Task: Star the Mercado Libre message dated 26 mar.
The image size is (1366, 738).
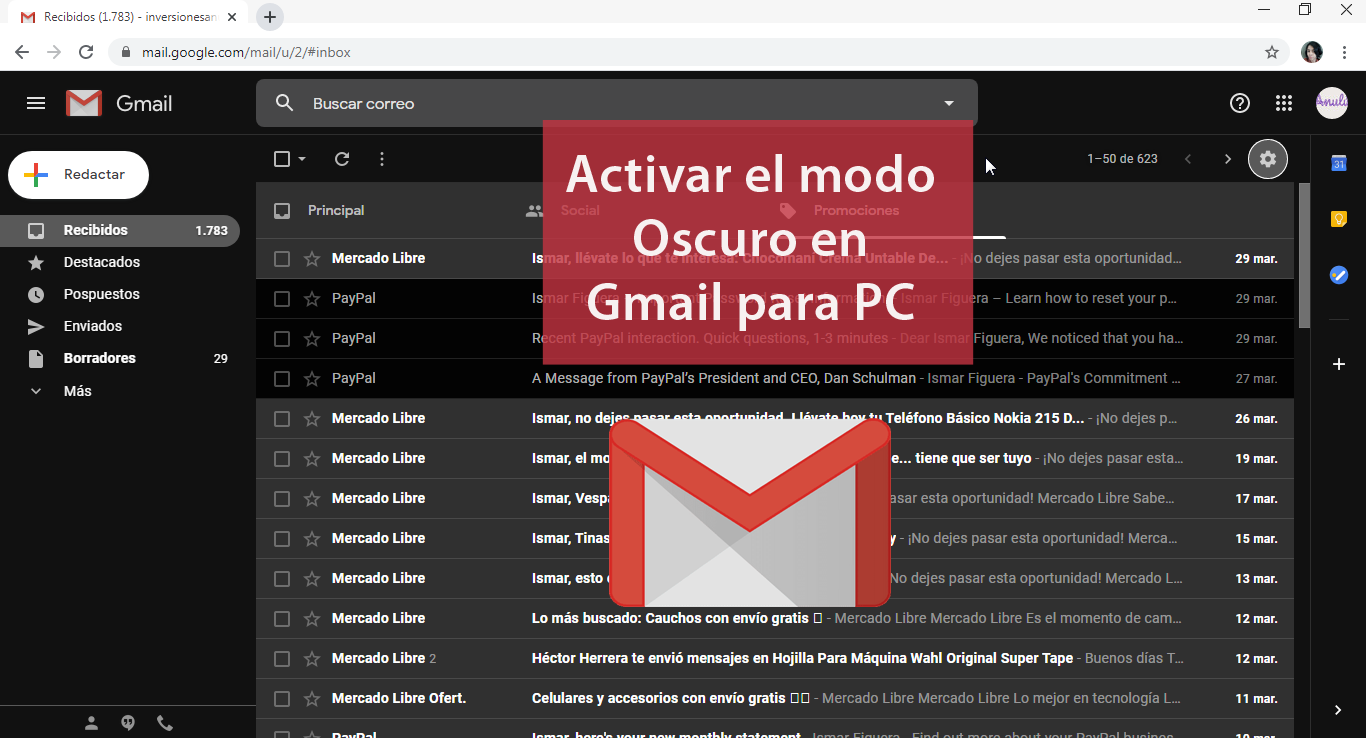Action: [312, 419]
